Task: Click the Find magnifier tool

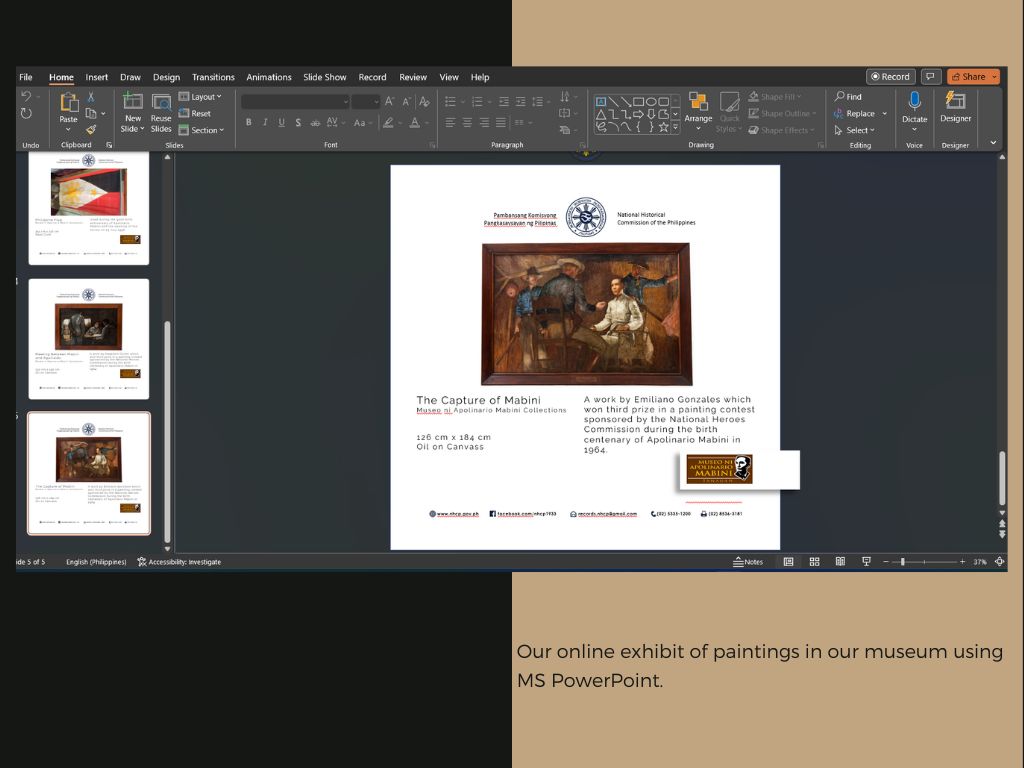Action: (848, 97)
